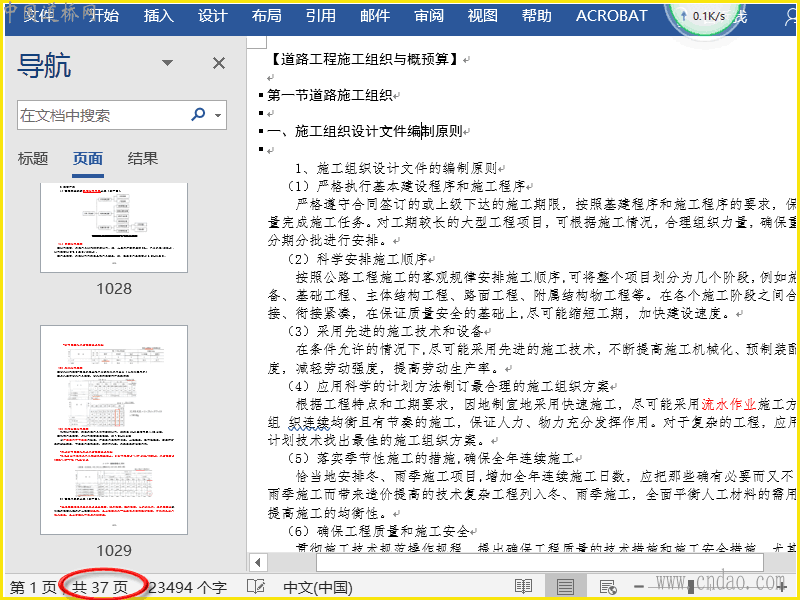
Task: Close the 导航 navigation pane
Action: [x=219, y=63]
